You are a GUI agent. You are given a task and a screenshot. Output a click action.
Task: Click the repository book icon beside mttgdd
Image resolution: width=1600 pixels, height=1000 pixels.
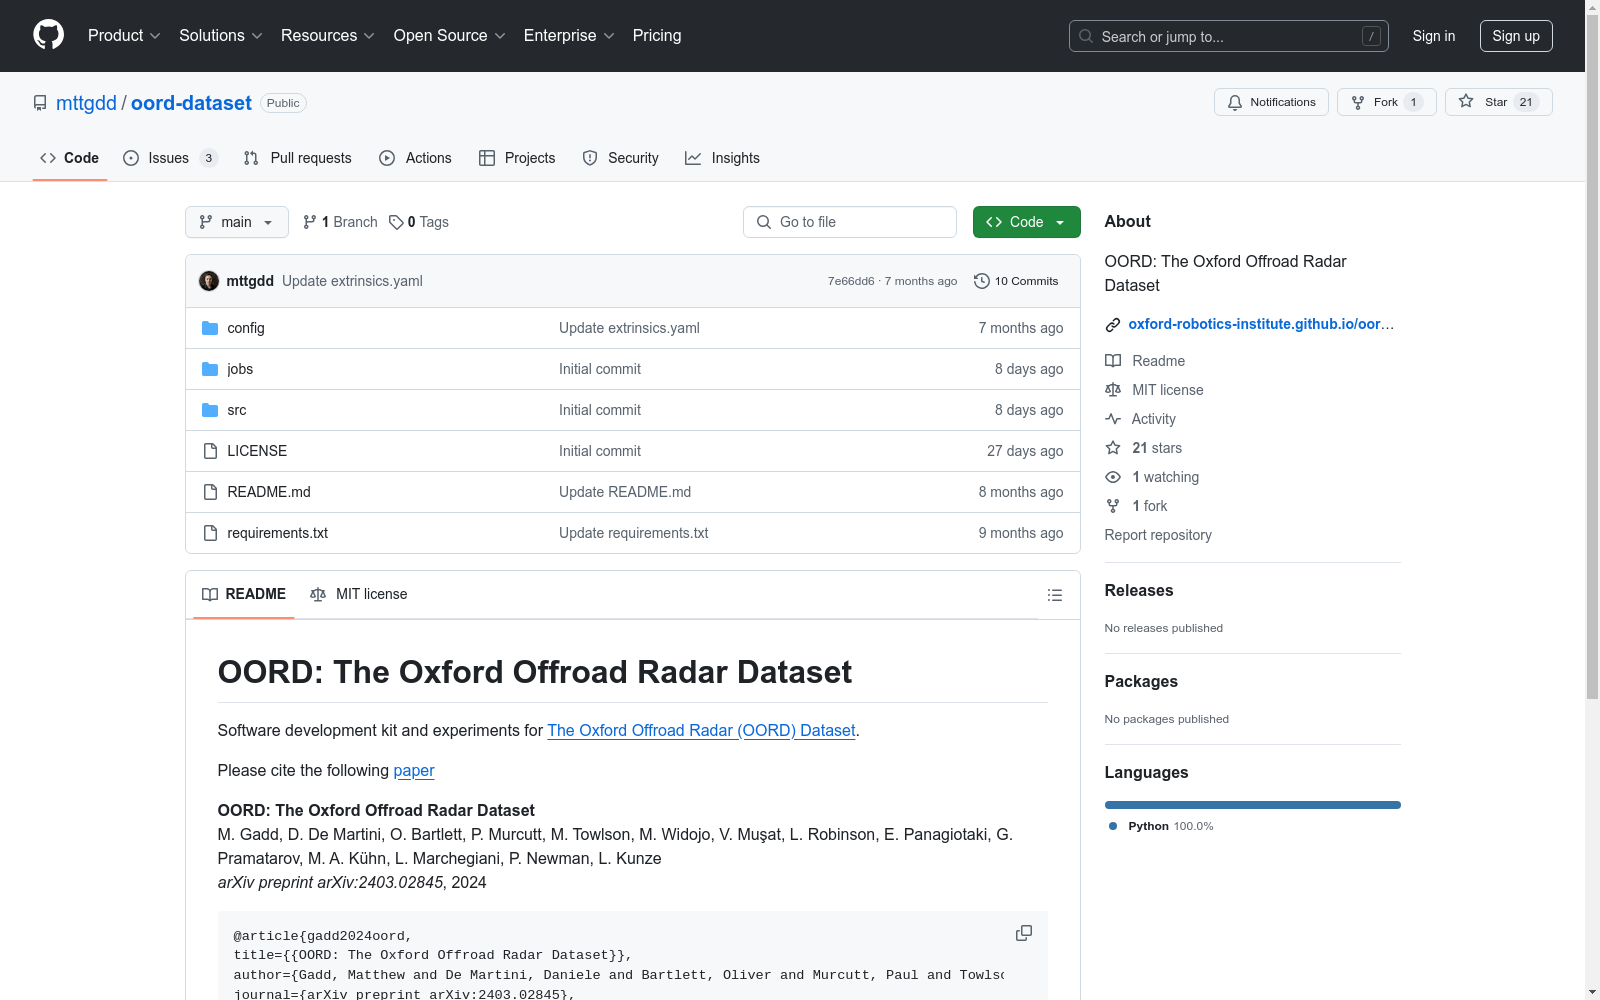pyautogui.click(x=40, y=103)
